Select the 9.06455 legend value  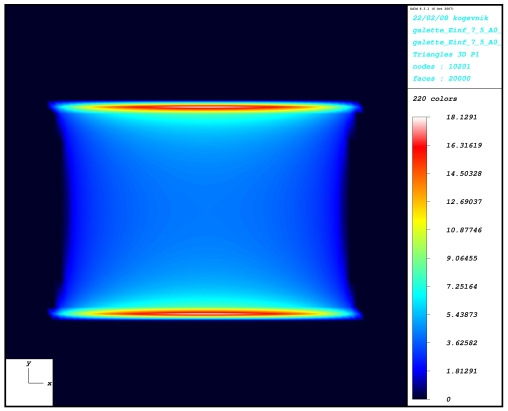click(x=462, y=258)
